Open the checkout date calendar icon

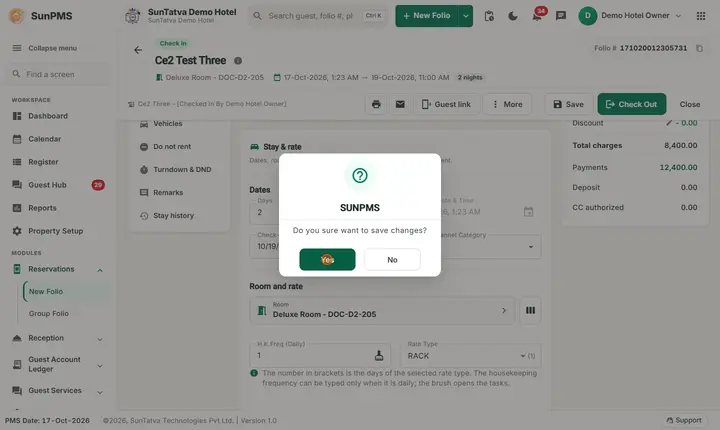(x=529, y=212)
